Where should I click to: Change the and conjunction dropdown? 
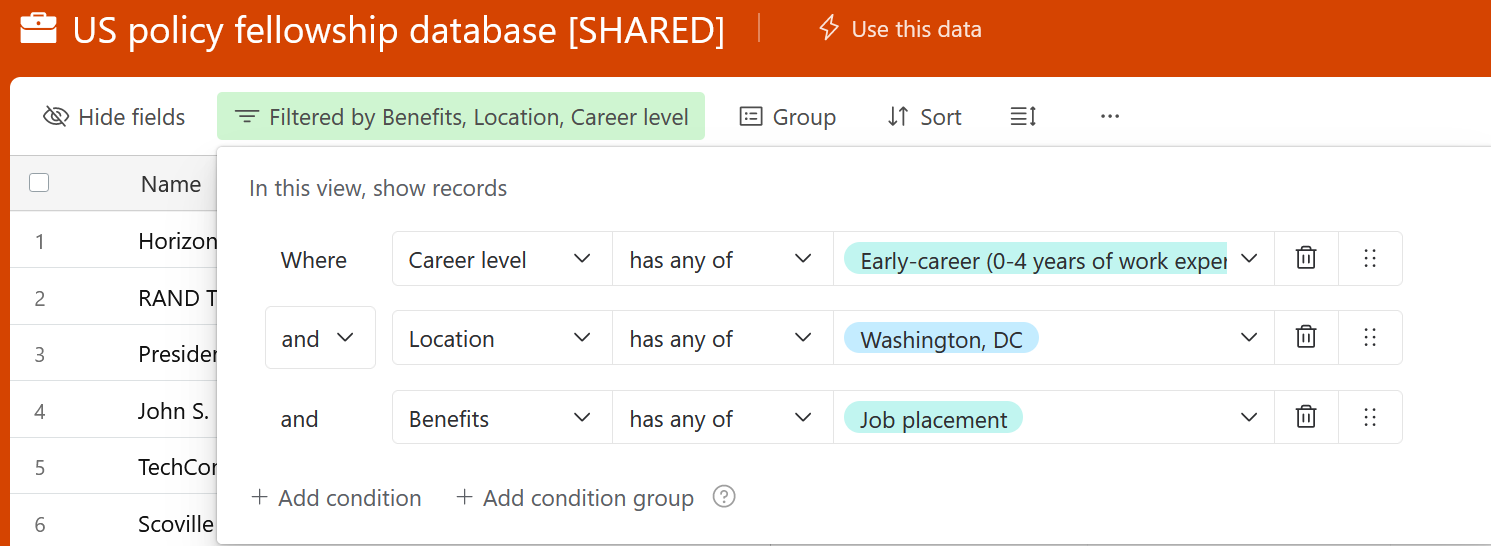[x=319, y=338]
